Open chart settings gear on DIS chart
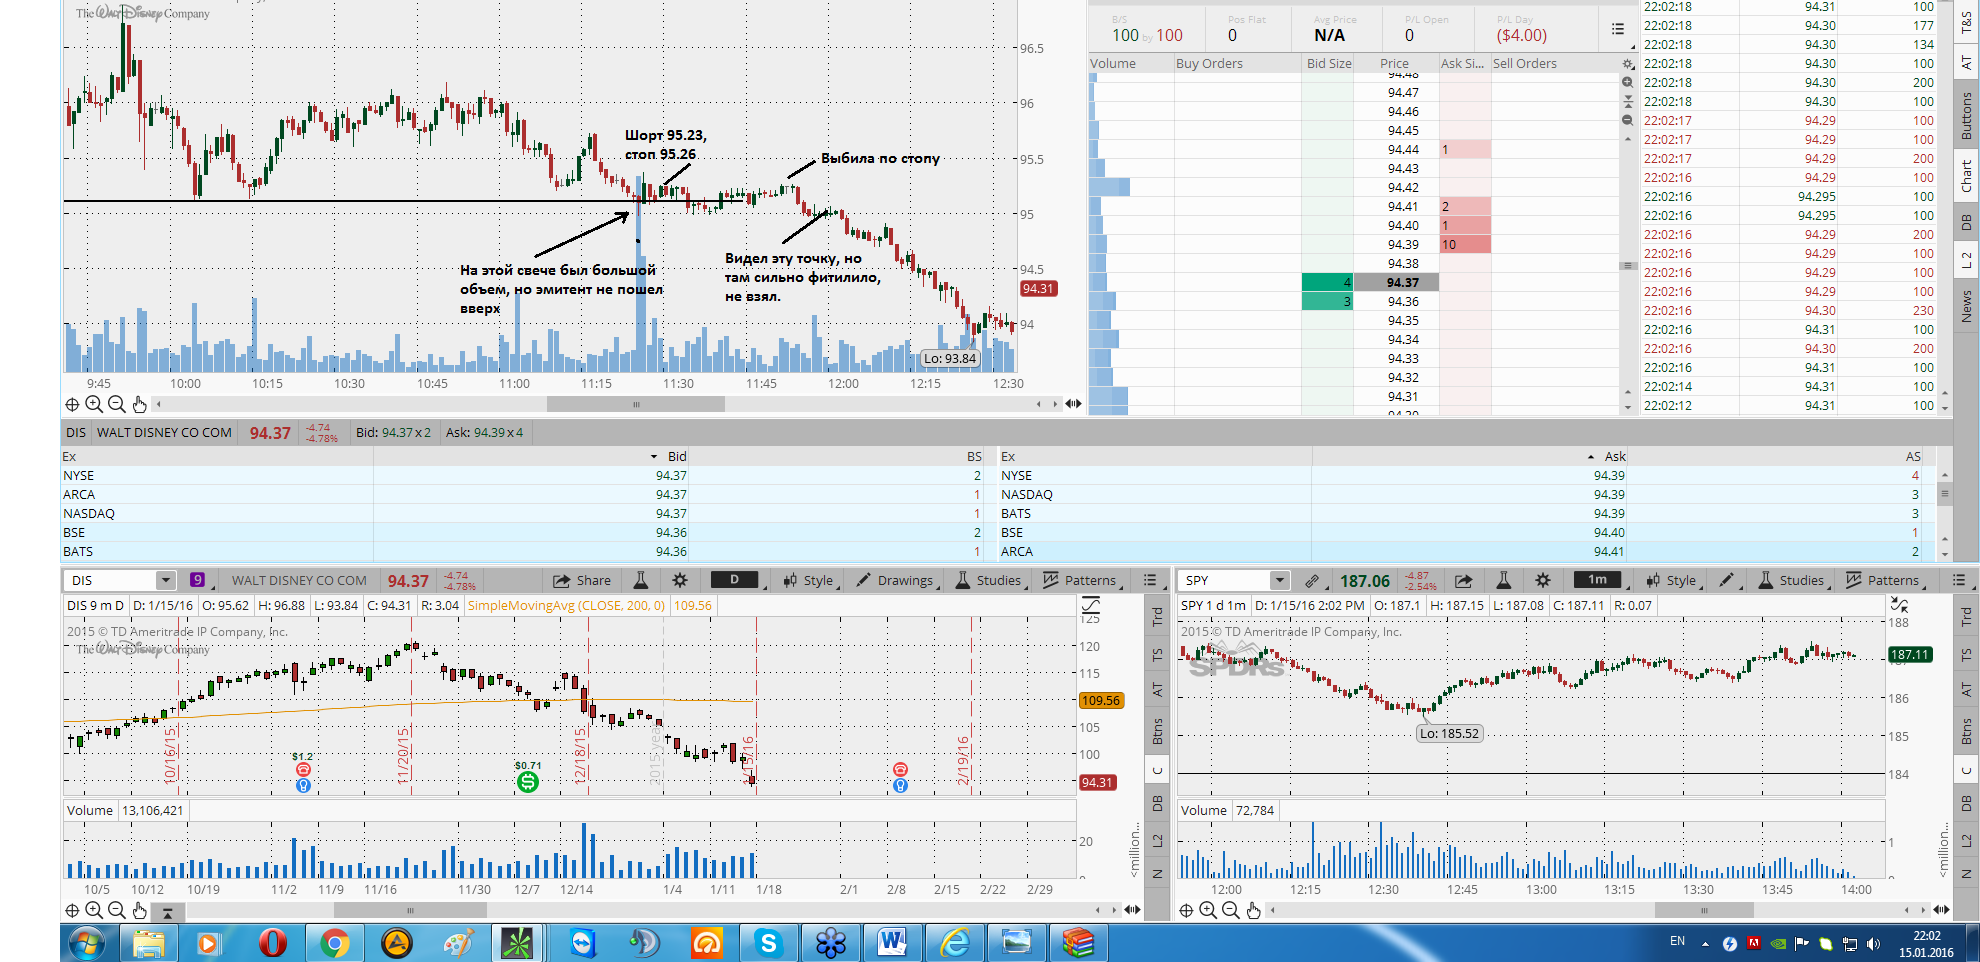The width and height of the screenshot is (1980, 962). pos(680,580)
